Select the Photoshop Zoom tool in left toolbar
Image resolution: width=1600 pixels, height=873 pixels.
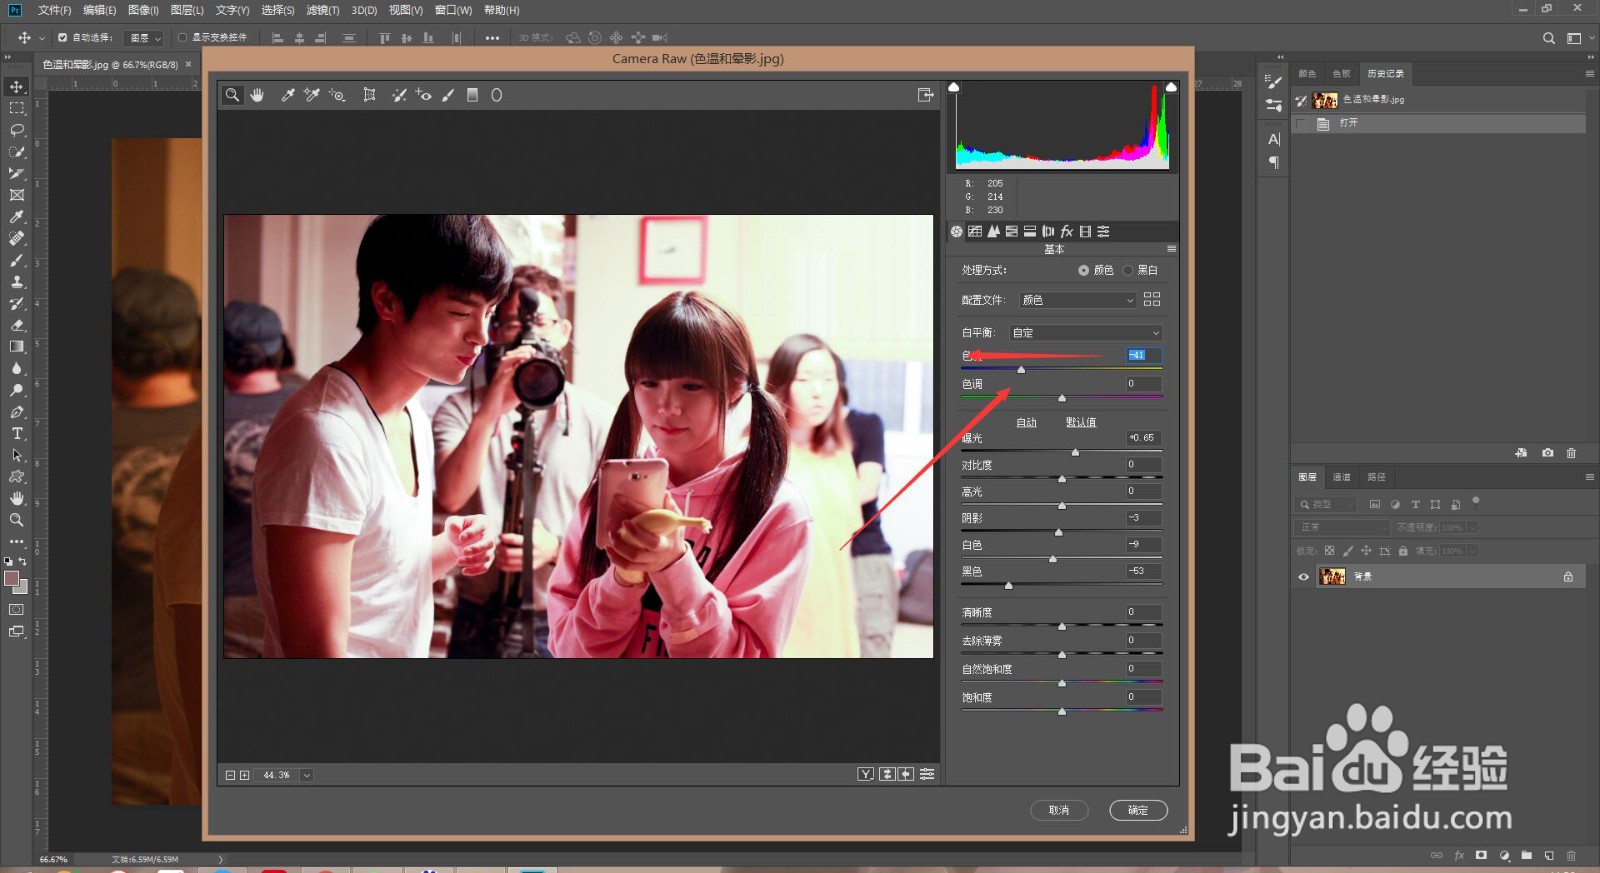coord(17,520)
